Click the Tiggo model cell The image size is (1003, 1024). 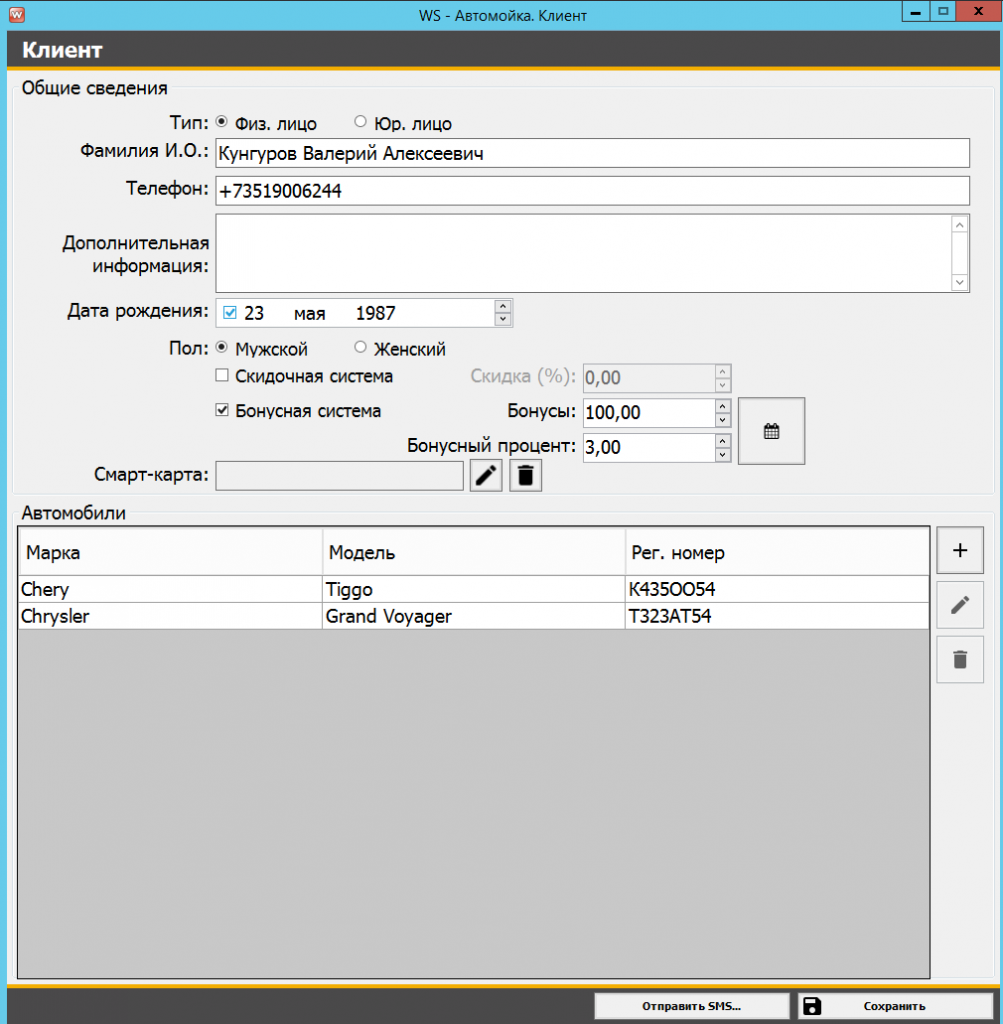(x=473, y=589)
